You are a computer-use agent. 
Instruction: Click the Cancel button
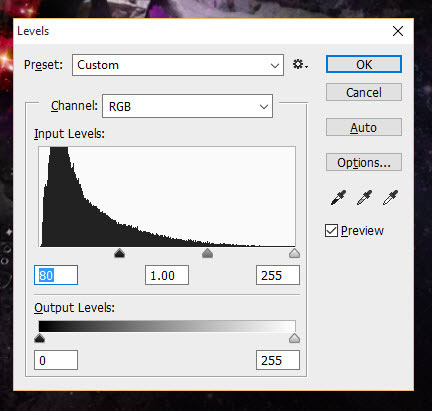(364, 92)
